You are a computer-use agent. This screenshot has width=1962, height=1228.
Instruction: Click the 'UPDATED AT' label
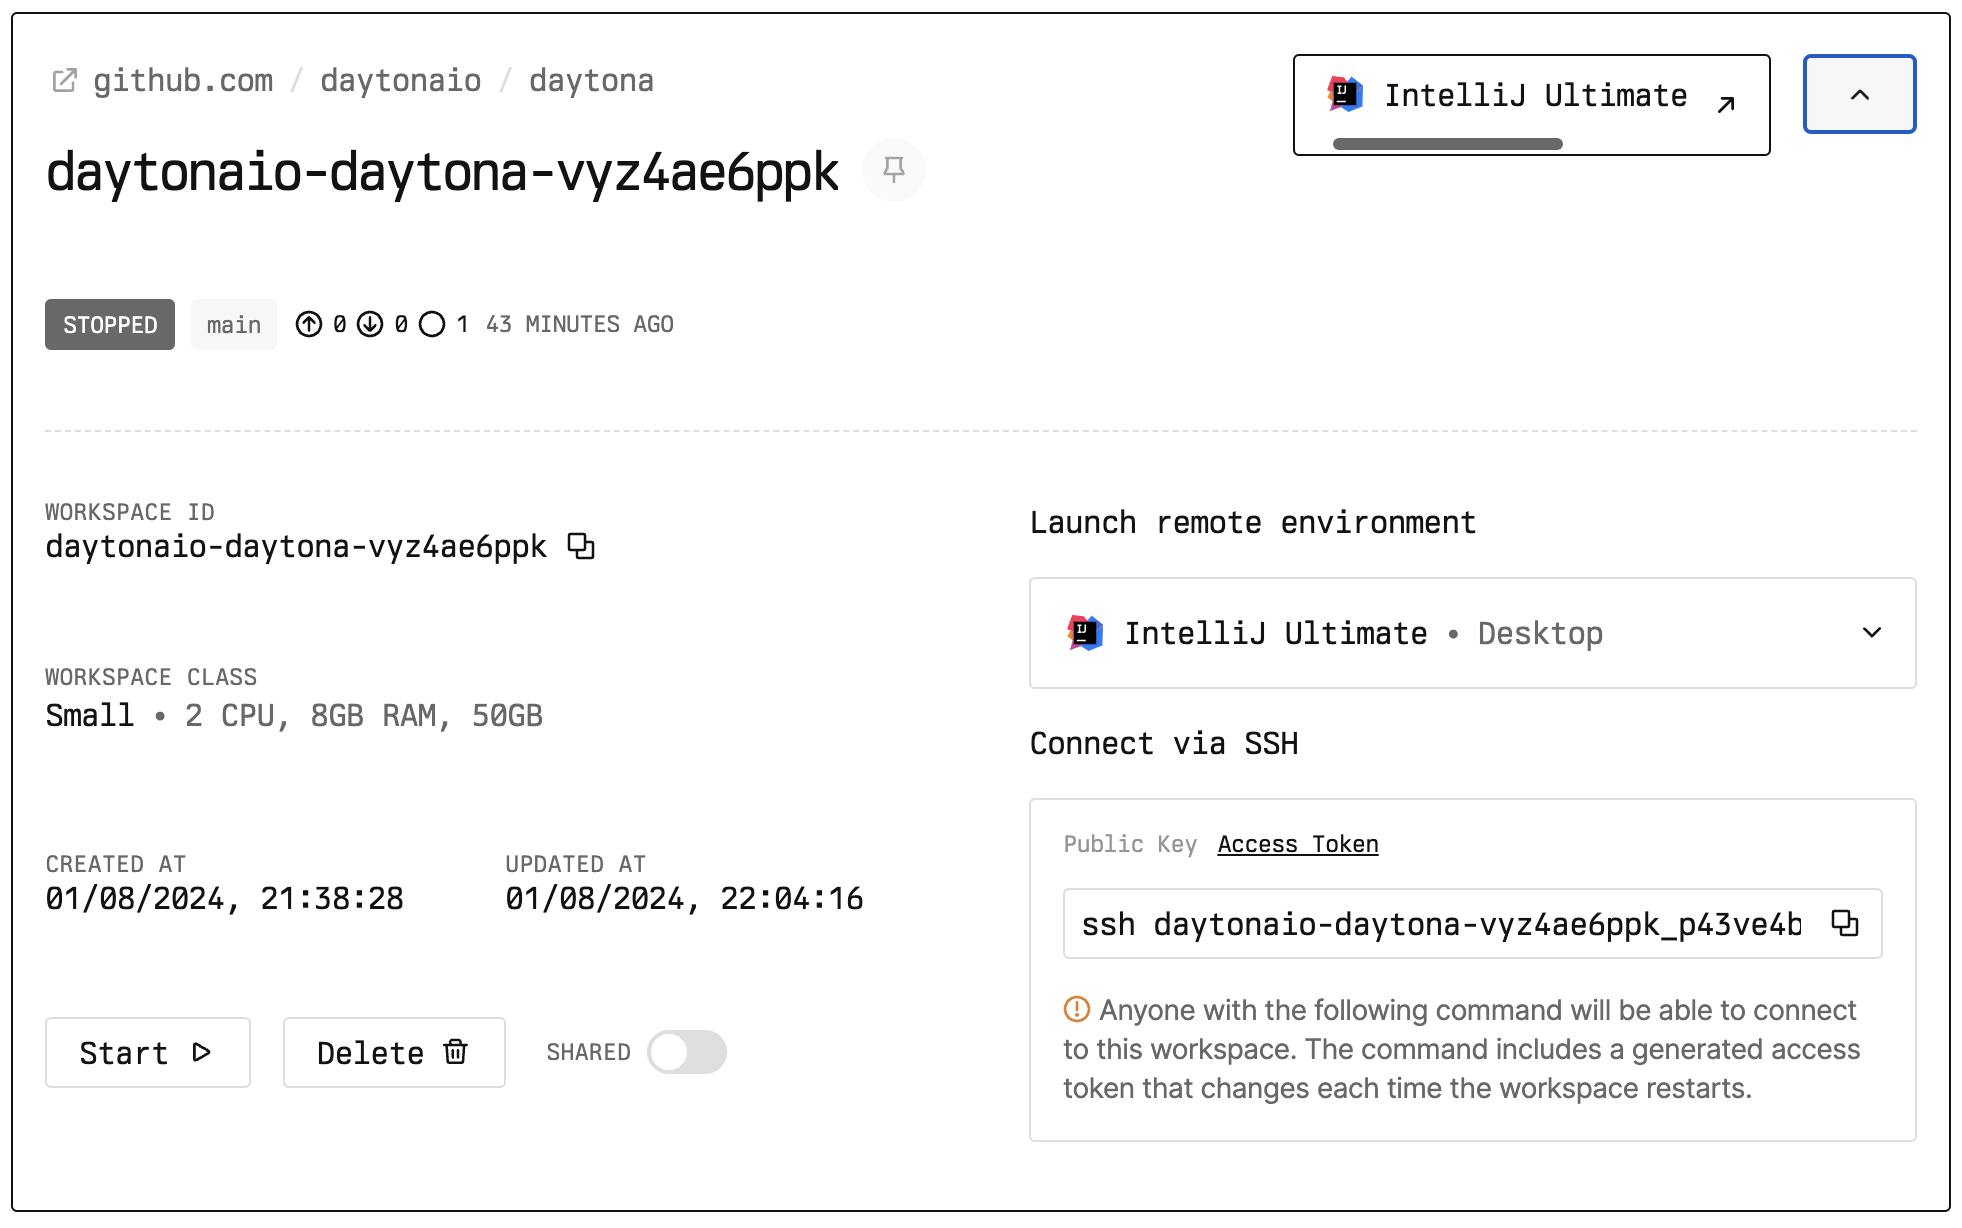point(576,864)
